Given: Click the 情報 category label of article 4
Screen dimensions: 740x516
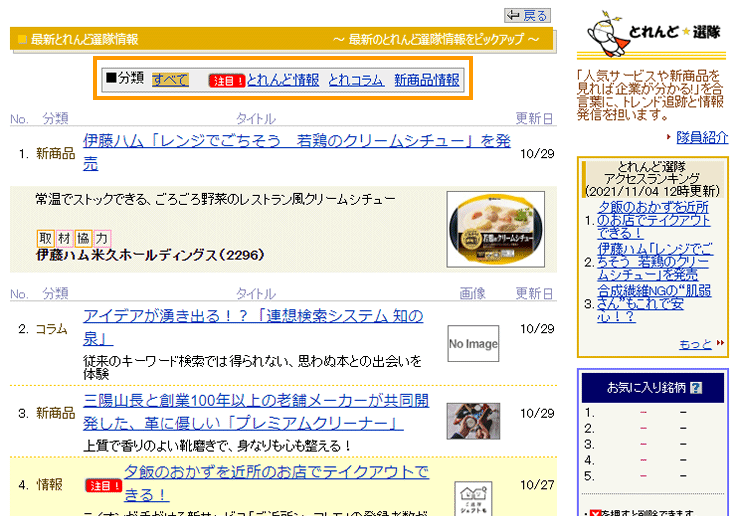Looking at the screenshot, I should [50, 485].
